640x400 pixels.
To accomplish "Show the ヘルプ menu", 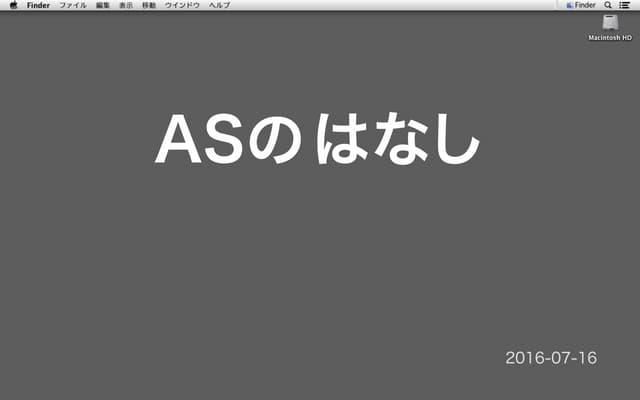I will 219,5.
